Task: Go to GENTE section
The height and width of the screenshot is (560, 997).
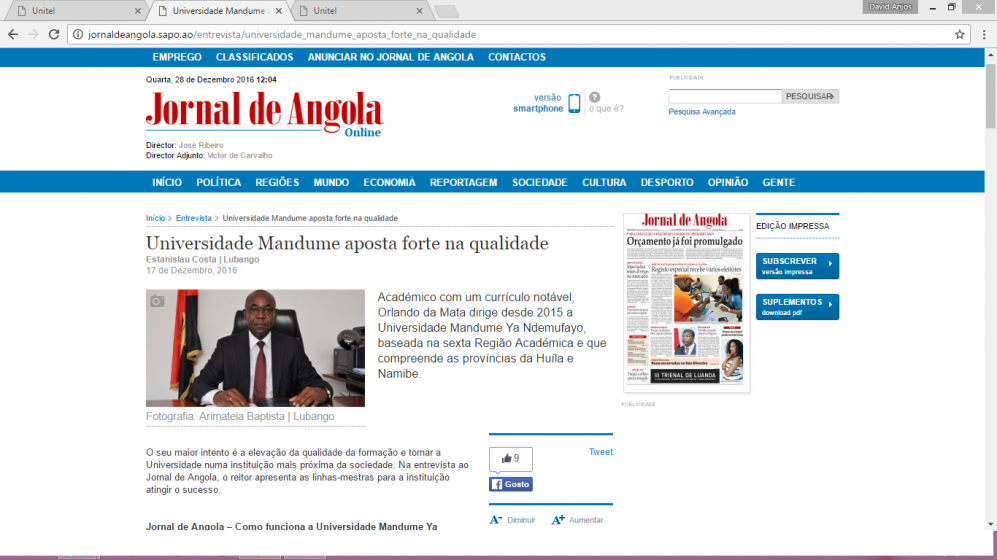Action: (x=779, y=182)
